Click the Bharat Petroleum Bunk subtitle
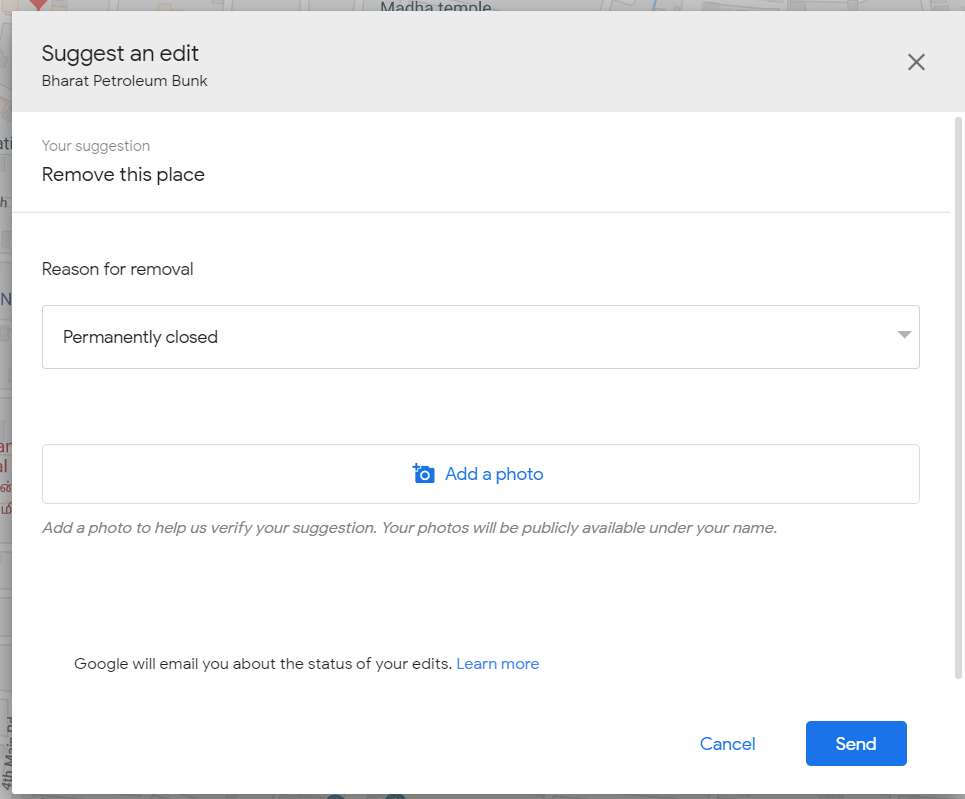This screenshot has width=965, height=799. click(x=124, y=81)
